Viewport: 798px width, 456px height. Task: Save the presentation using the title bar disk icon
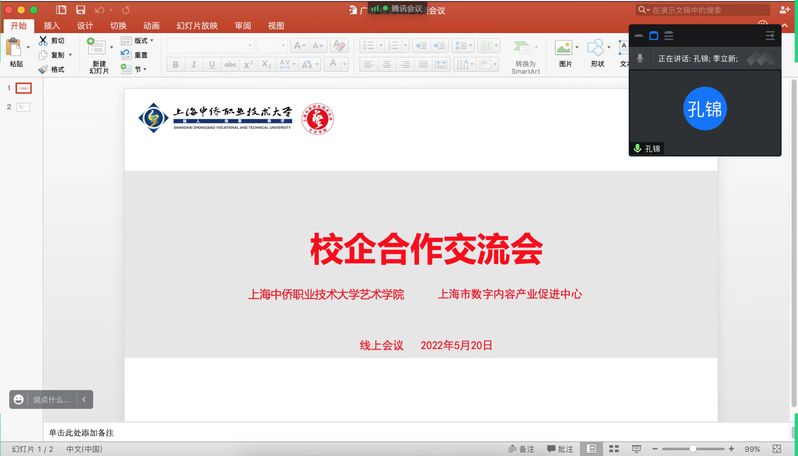click(x=79, y=9)
